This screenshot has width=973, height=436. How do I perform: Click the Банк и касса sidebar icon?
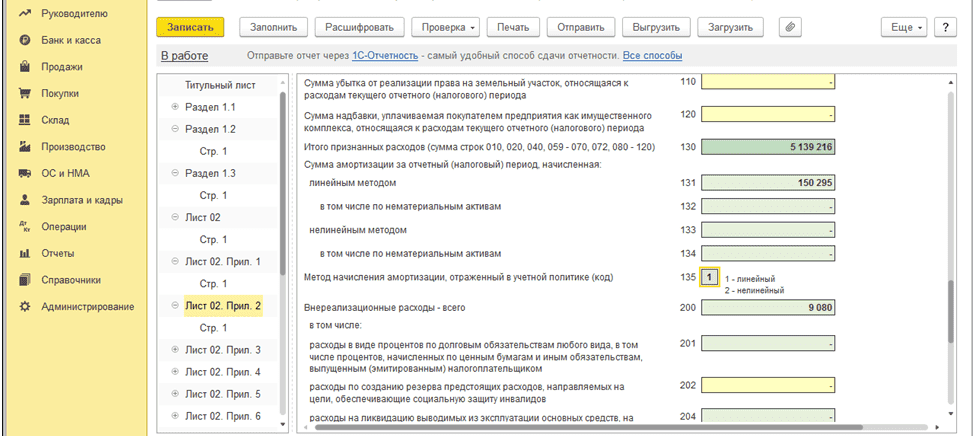click(24, 40)
